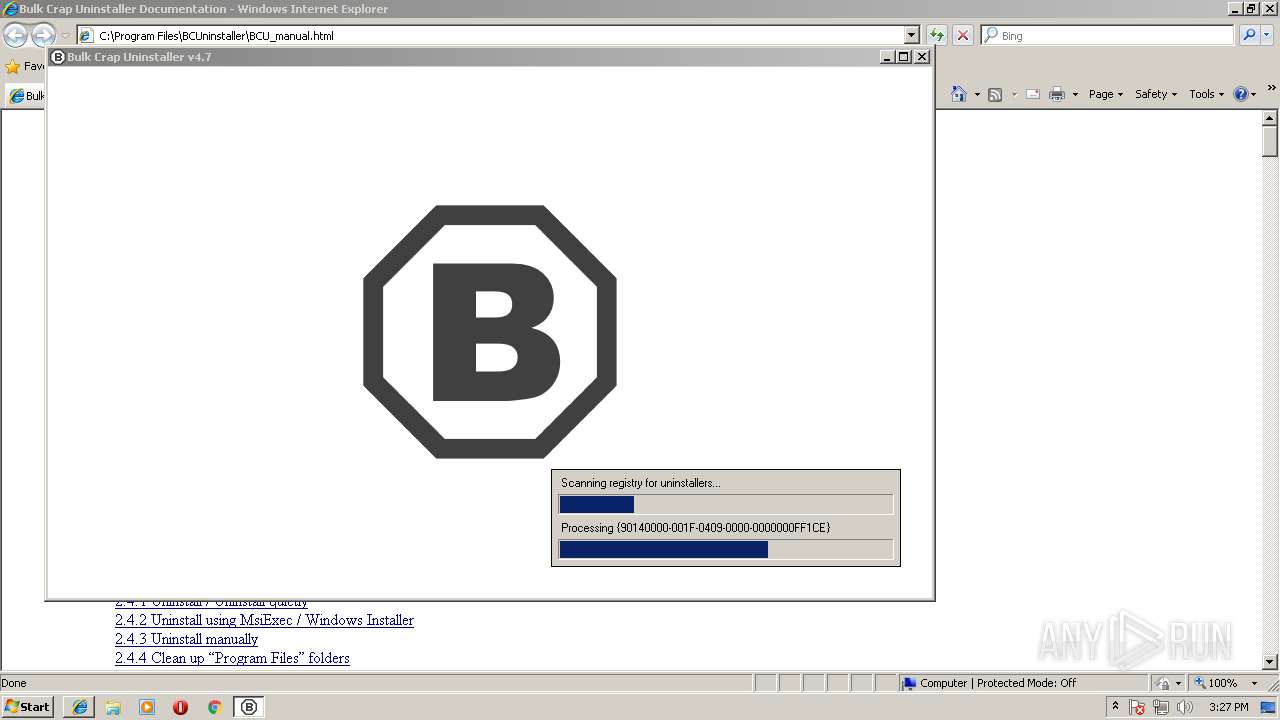
Task: Click the large octagon B splash logo
Action: point(490,332)
